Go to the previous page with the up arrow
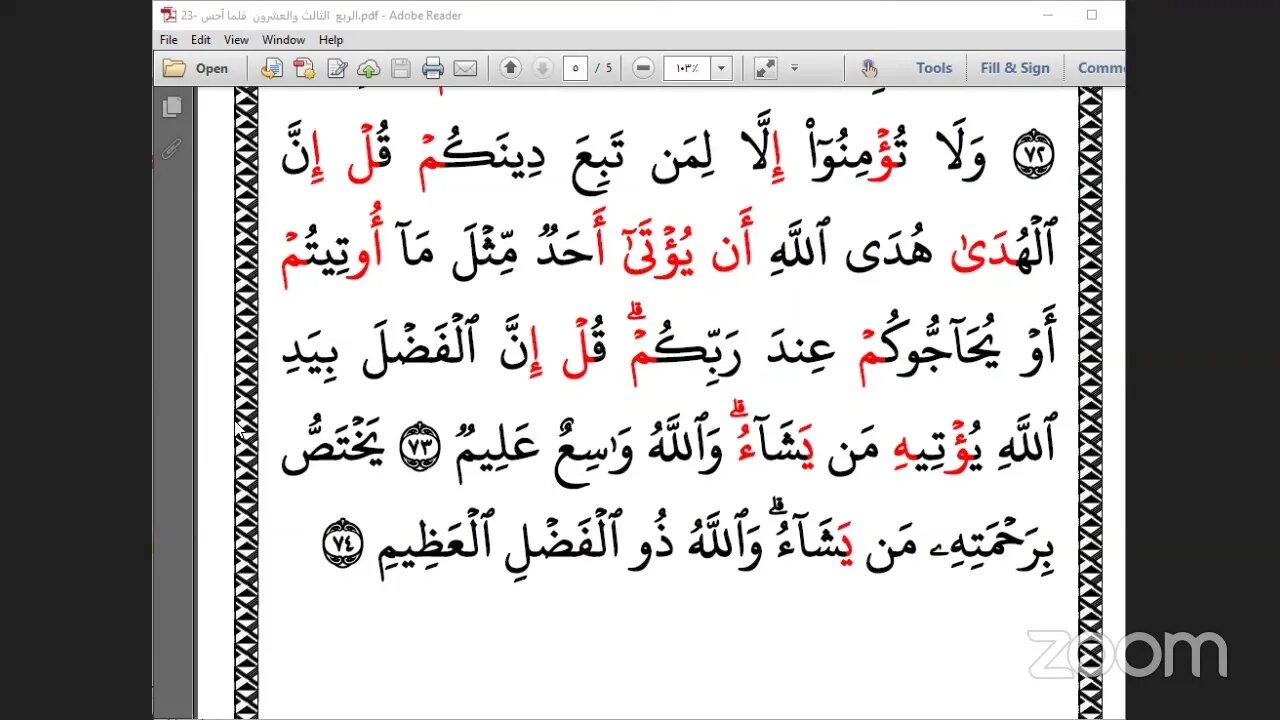The width and height of the screenshot is (1280, 720). point(511,68)
